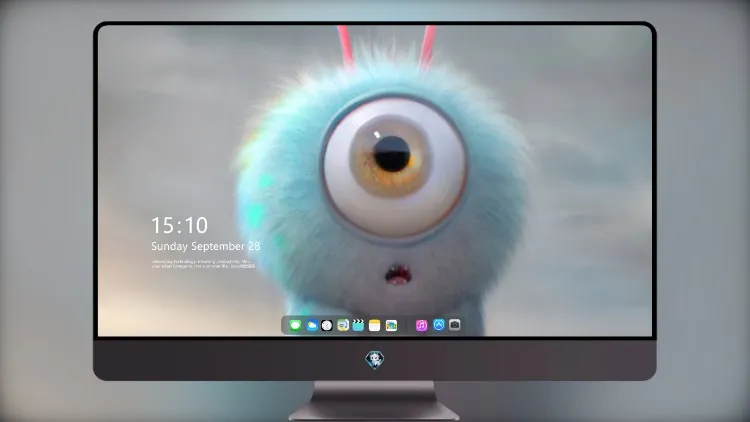Viewport: 750px width, 422px height.
Task: Open the yellow Notes app in dock
Action: pyautogui.click(x=375, y=325)
